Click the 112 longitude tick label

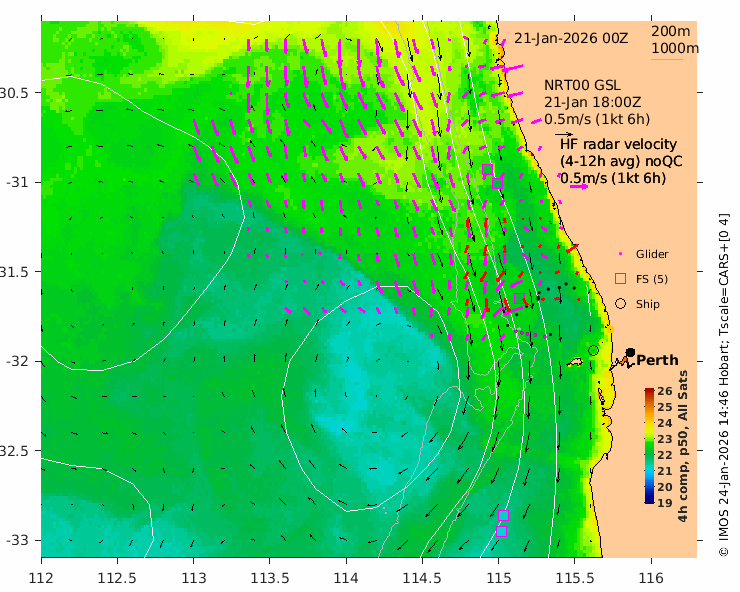pyautogui.click(x=41, y=578)
